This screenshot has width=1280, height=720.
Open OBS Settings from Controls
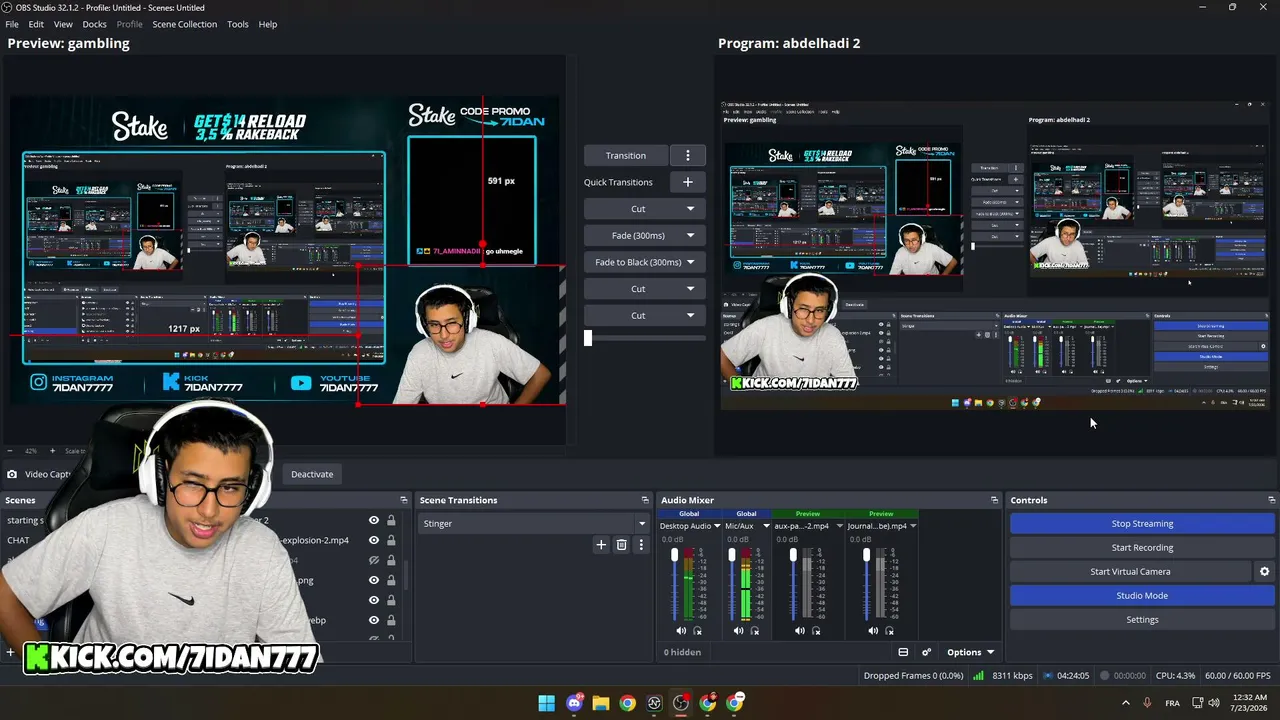[1142, 620]
